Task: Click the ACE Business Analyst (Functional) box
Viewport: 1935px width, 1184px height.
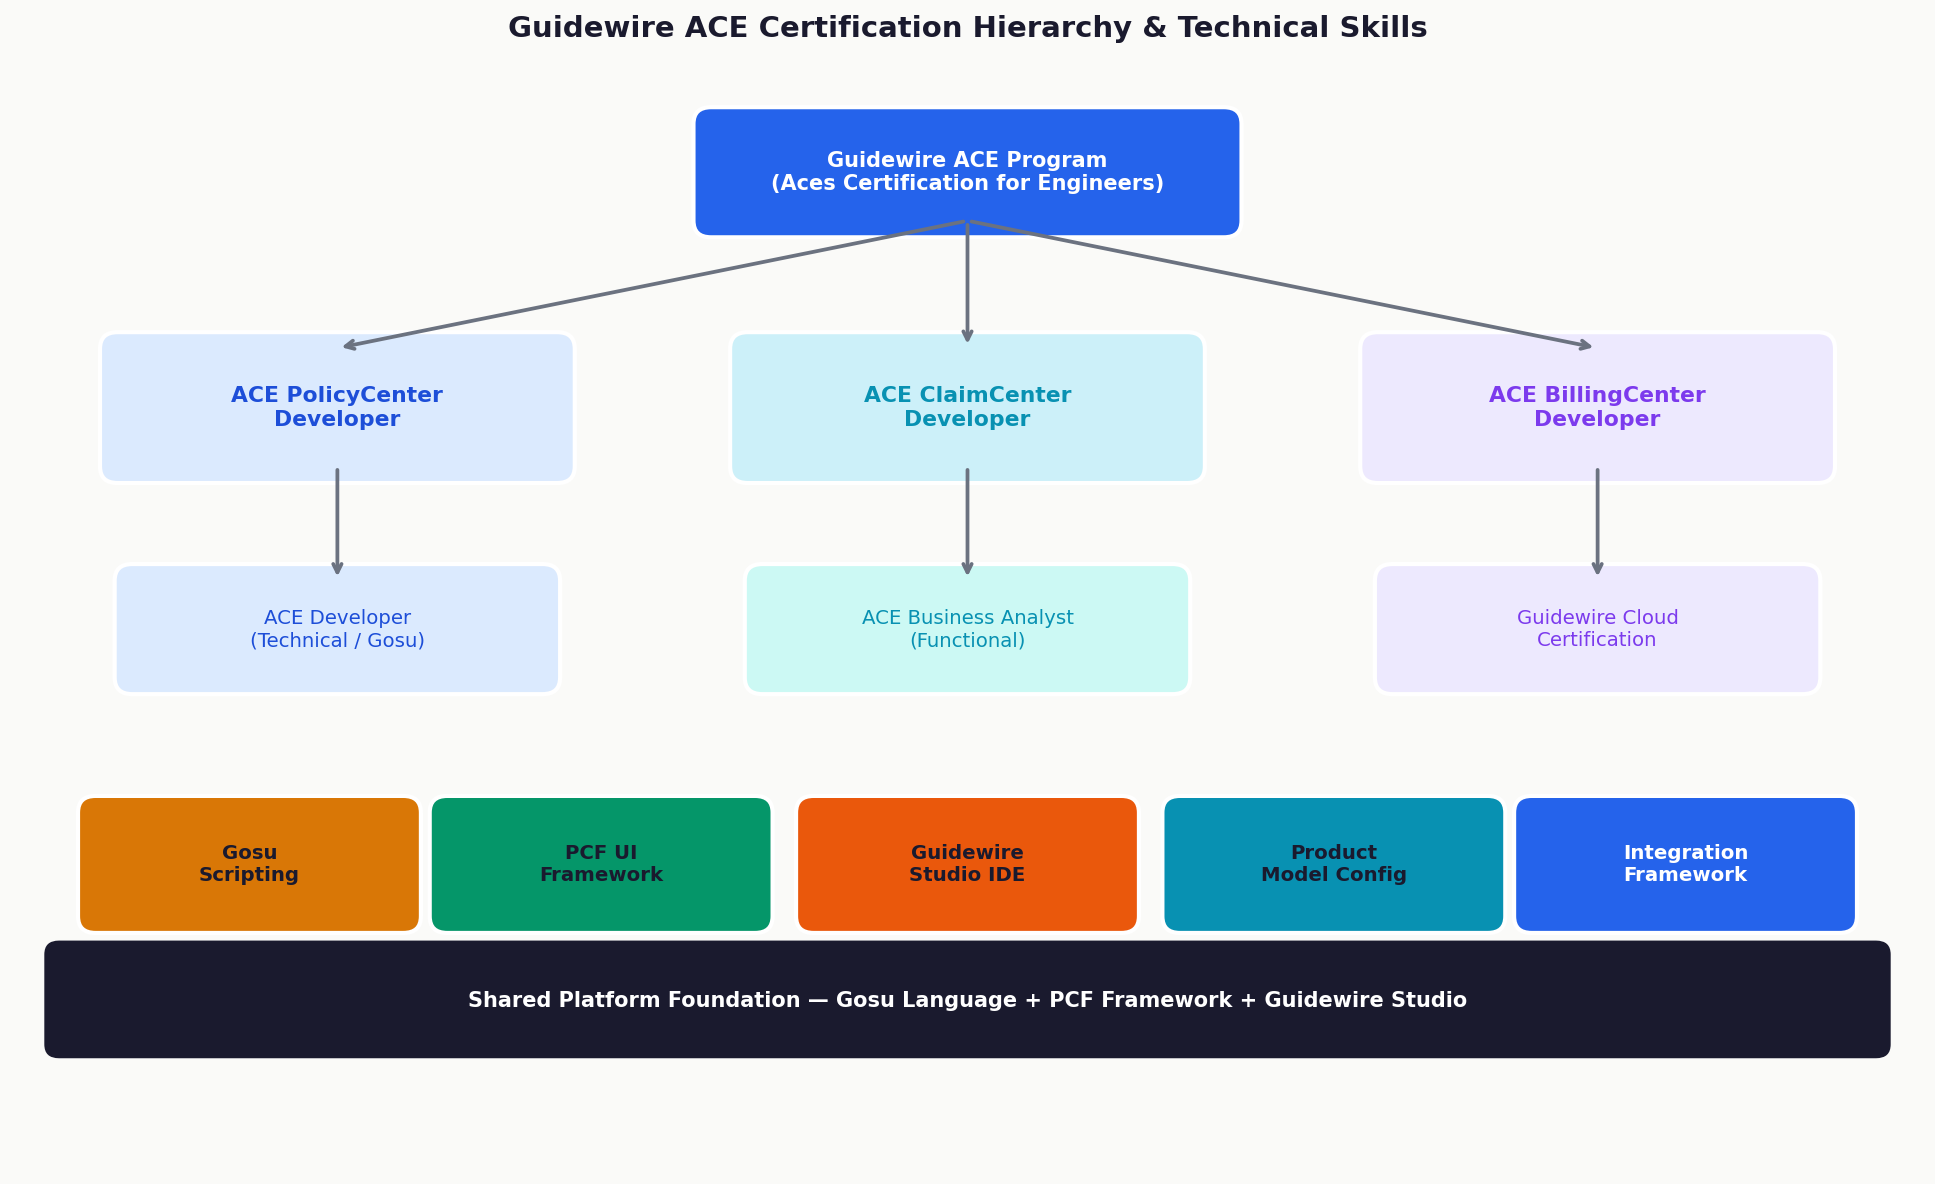Action: (967, 629)
